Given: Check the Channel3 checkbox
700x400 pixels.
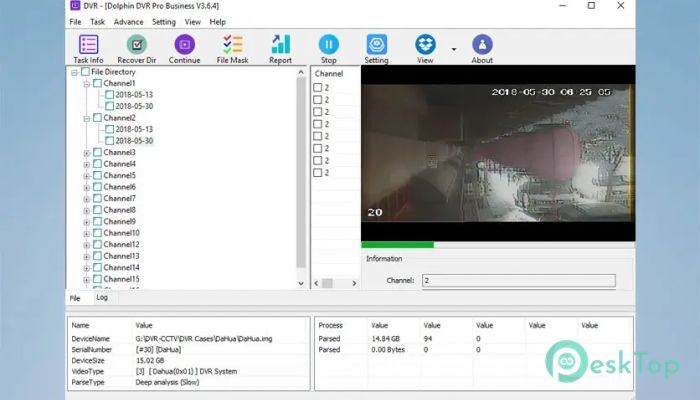Looking at the screenshot, I should tap(97, 152).
